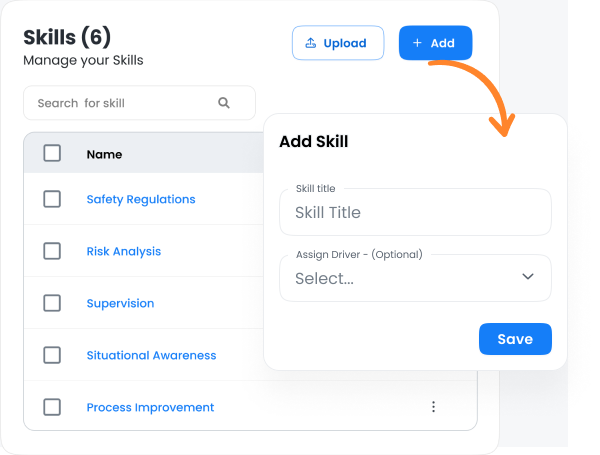Toggle the select-all checkbox in header
The width and height of the screenshot is (600, 455).
pos(52,154)
